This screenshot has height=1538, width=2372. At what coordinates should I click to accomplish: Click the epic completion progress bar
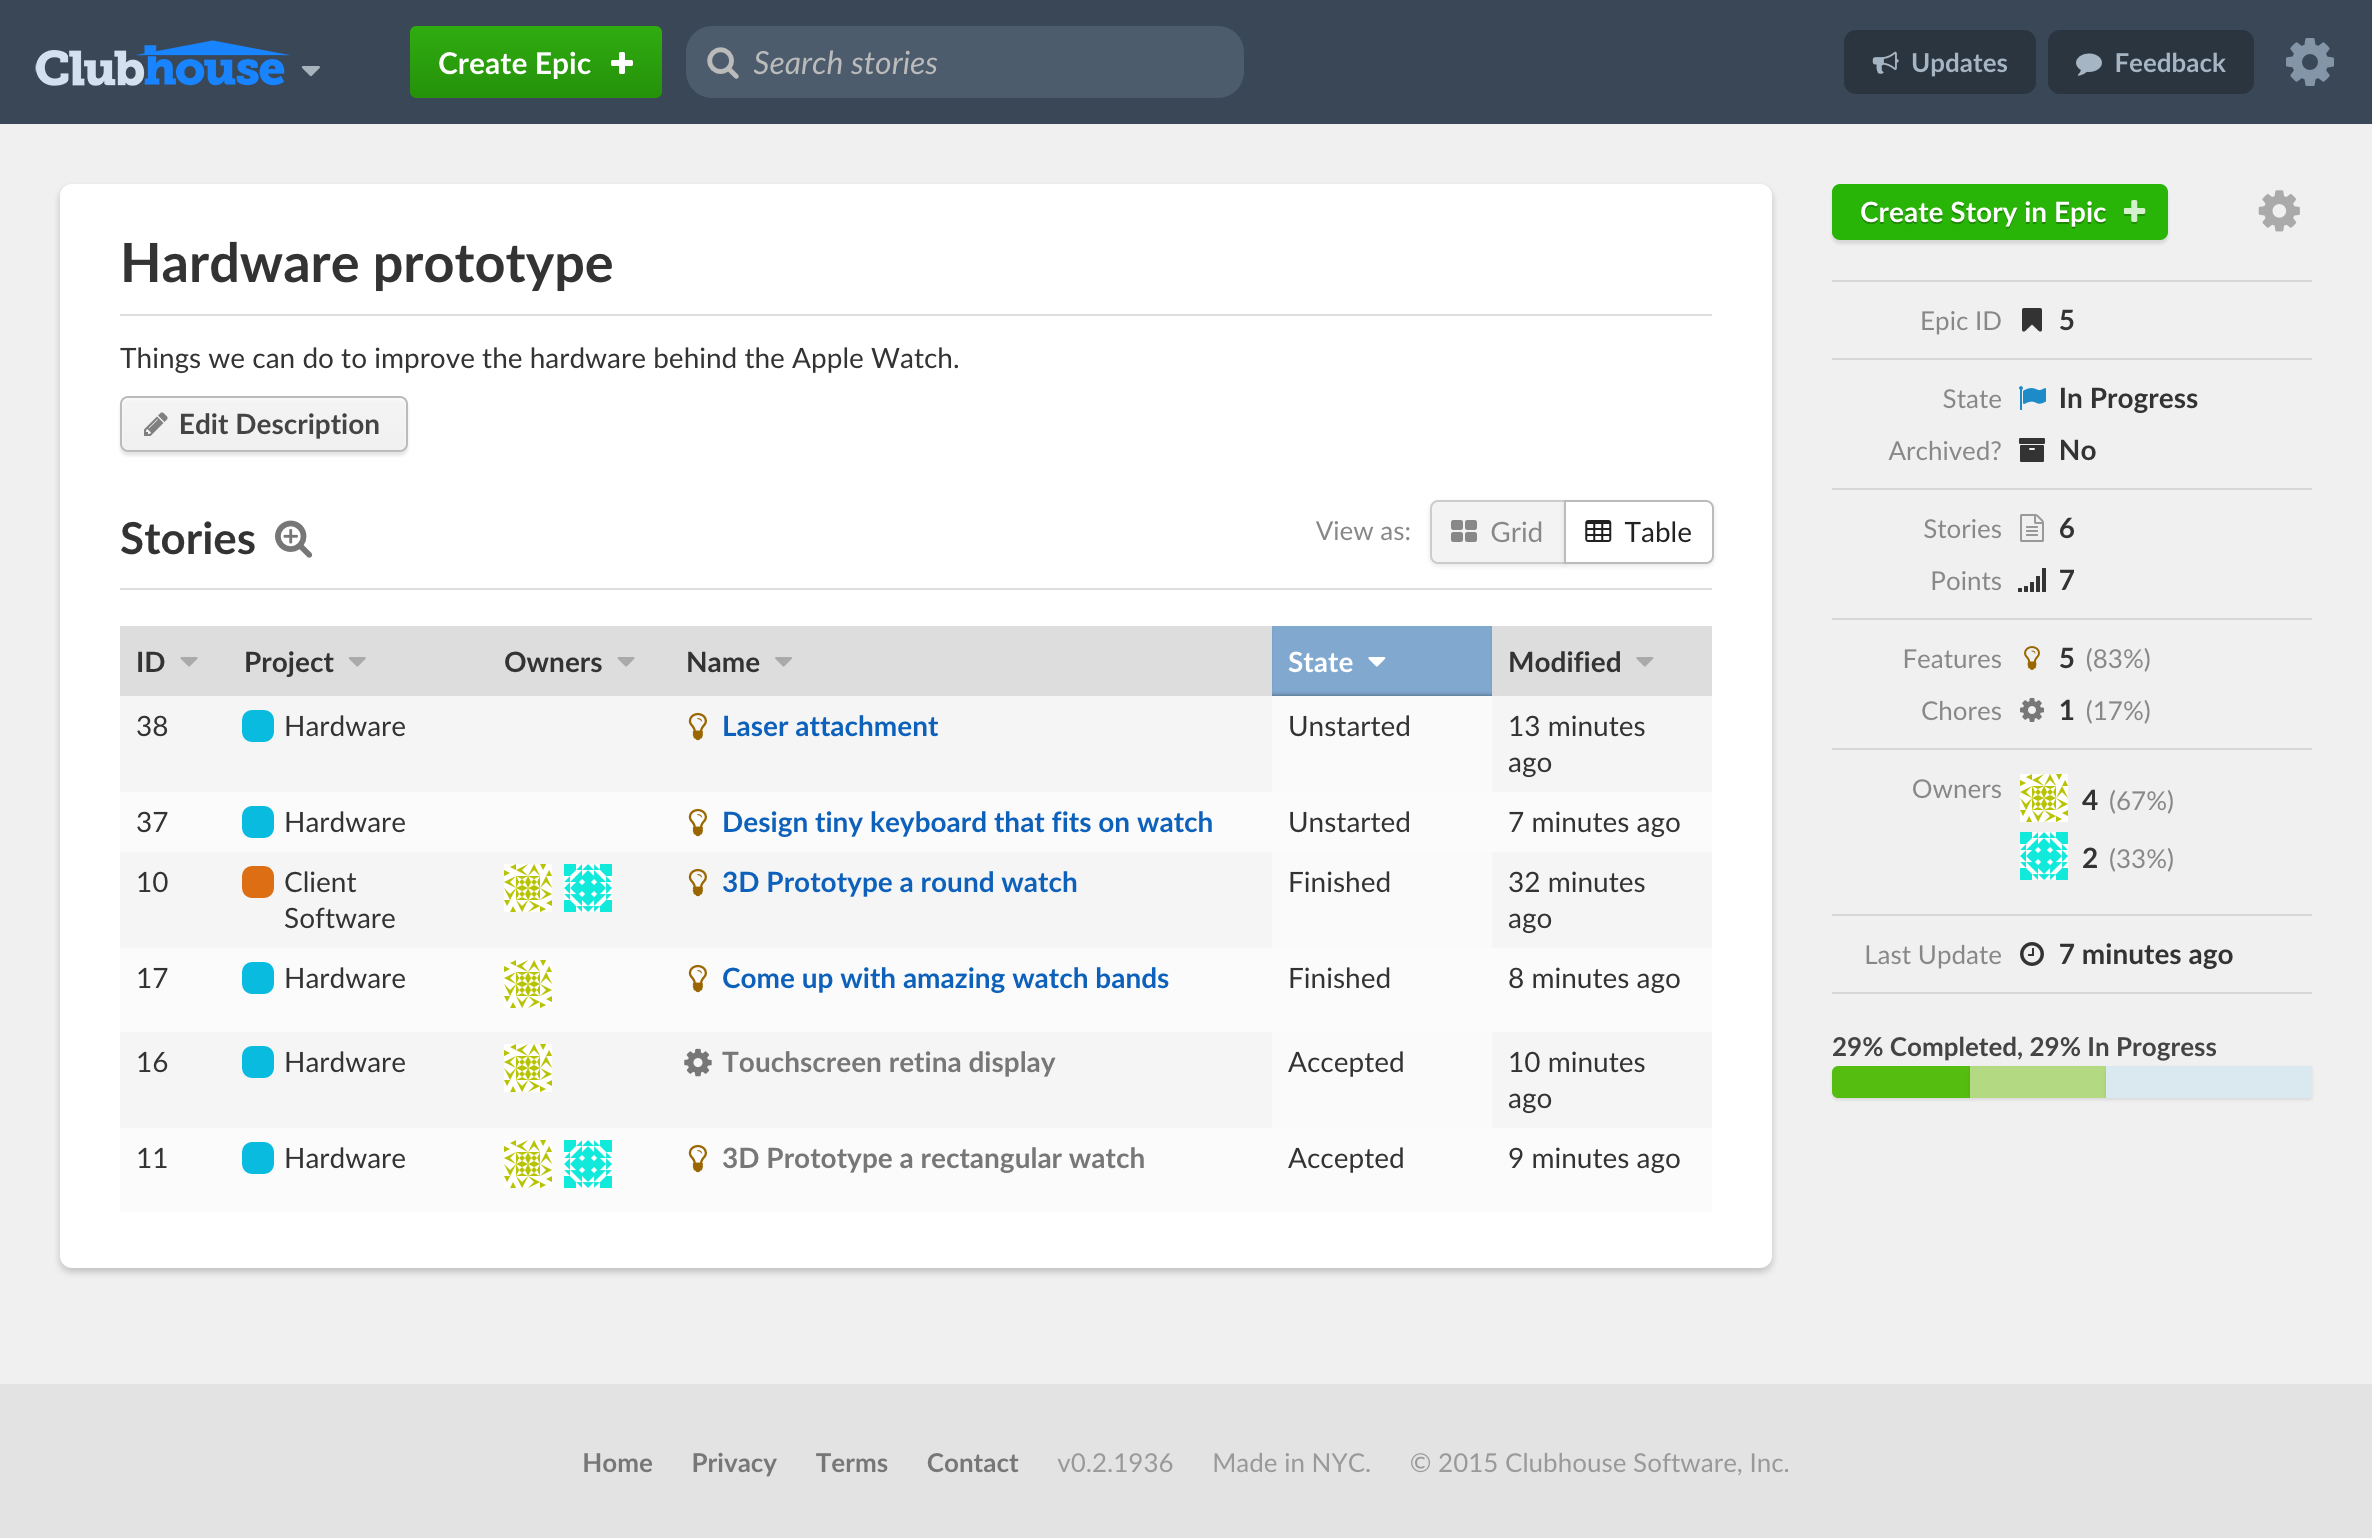tap(2071, 1082)
